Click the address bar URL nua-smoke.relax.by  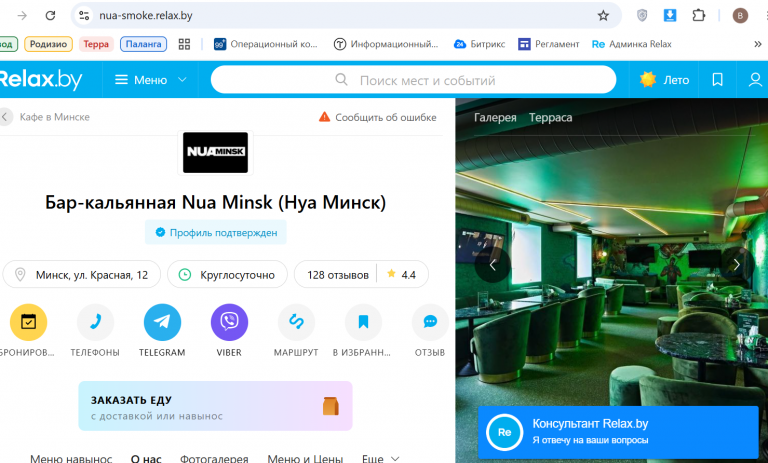coord(145,16)
